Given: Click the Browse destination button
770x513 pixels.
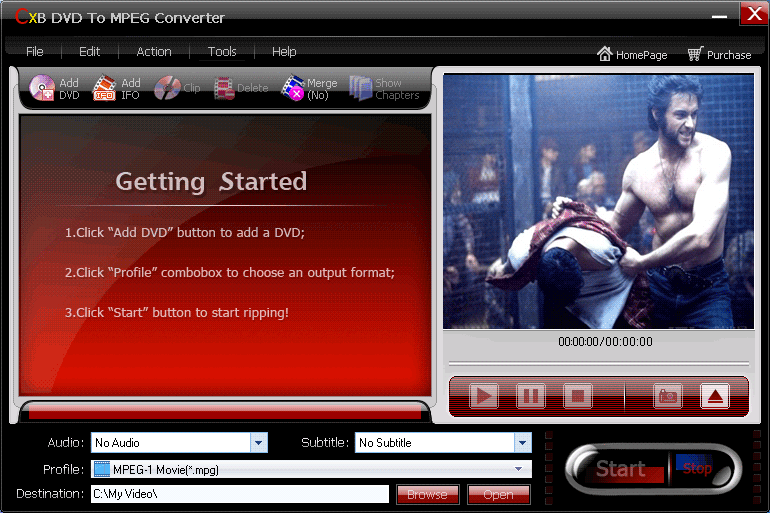Looking at the screenshot, I should click(x=427, y=494).
